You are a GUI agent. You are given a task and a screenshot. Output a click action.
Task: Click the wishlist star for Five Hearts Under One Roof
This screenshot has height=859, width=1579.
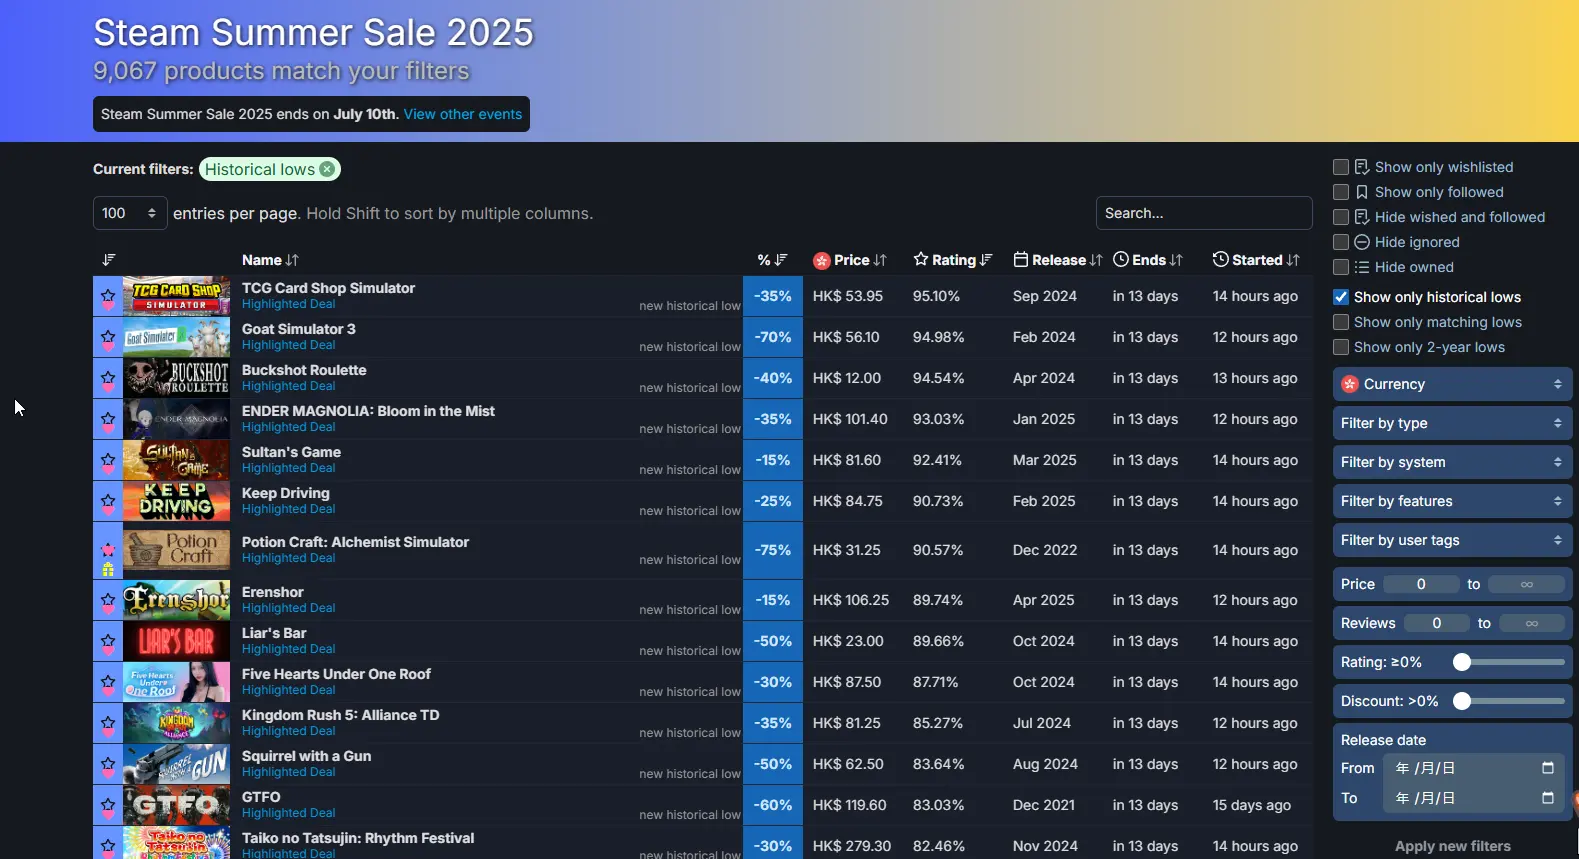pos(108,682)
